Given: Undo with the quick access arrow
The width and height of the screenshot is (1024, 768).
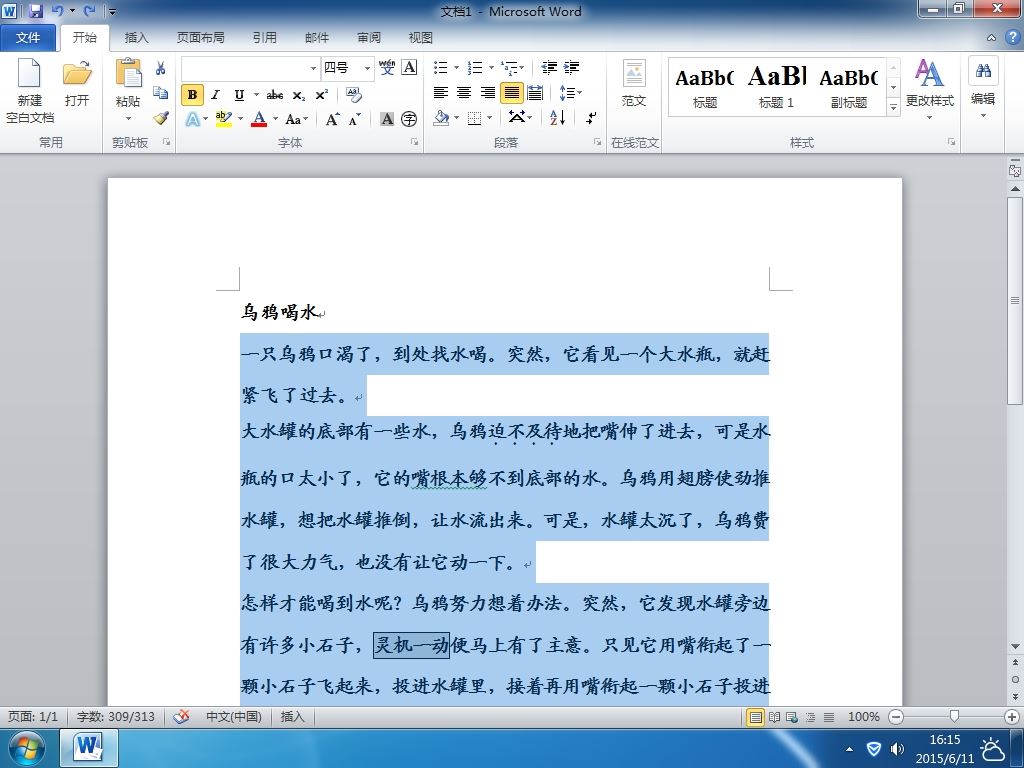Looking at the screenshot, I should tap(57, 11).
